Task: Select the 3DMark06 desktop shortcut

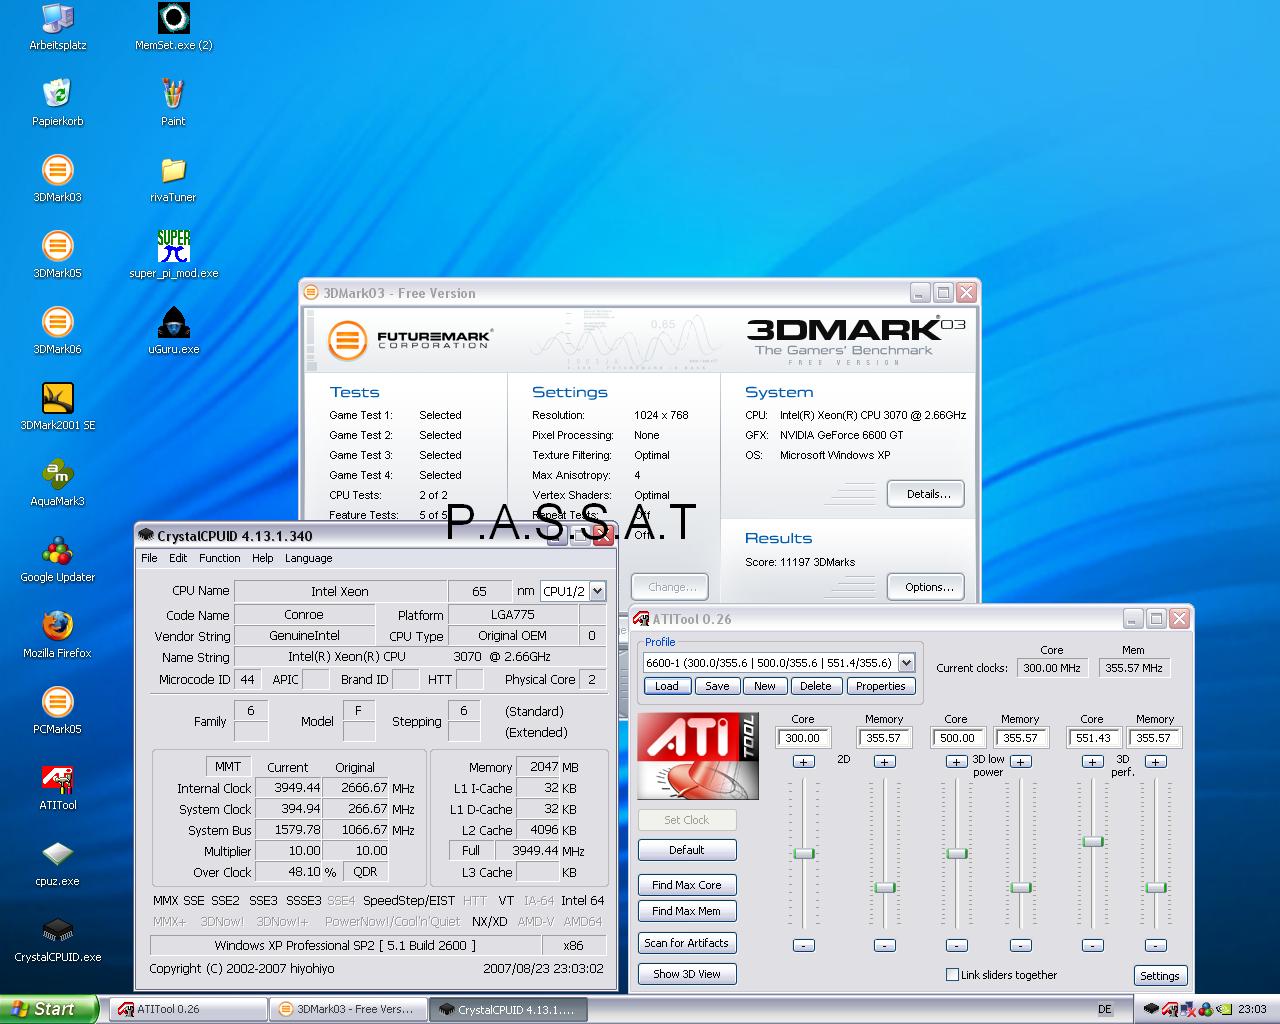Action: click(x=57, y=331)
